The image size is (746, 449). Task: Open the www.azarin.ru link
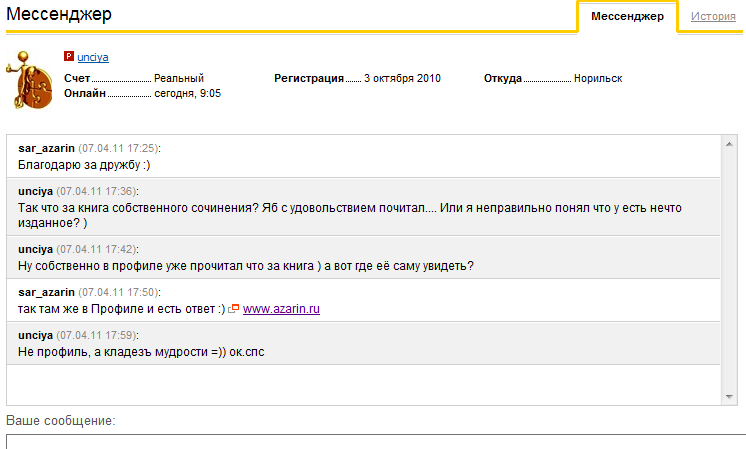coord(281,310)
